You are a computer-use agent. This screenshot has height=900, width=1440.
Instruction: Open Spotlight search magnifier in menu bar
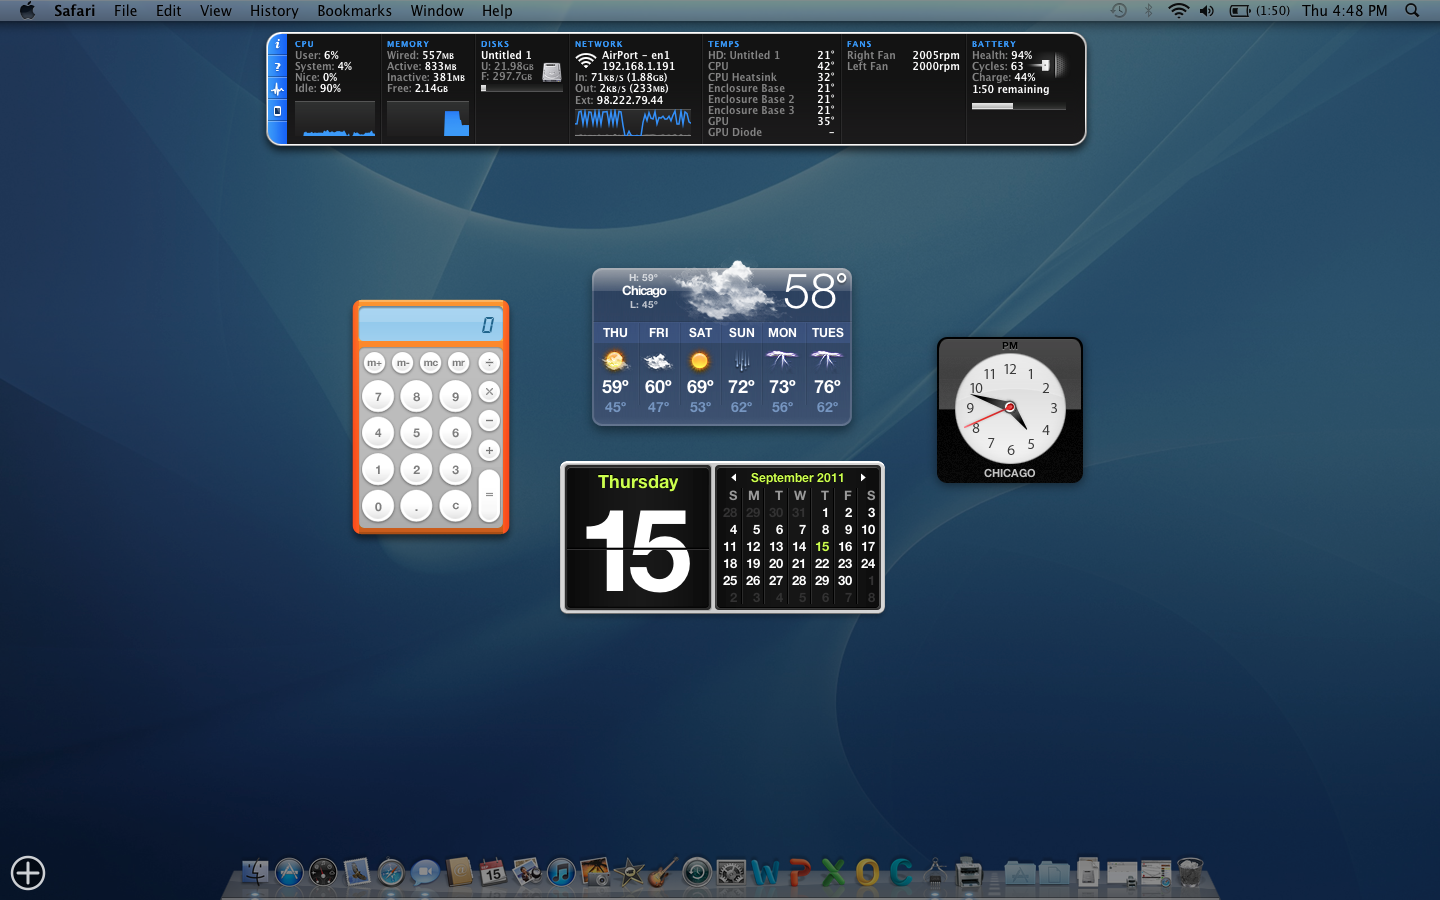point(1412,10)
